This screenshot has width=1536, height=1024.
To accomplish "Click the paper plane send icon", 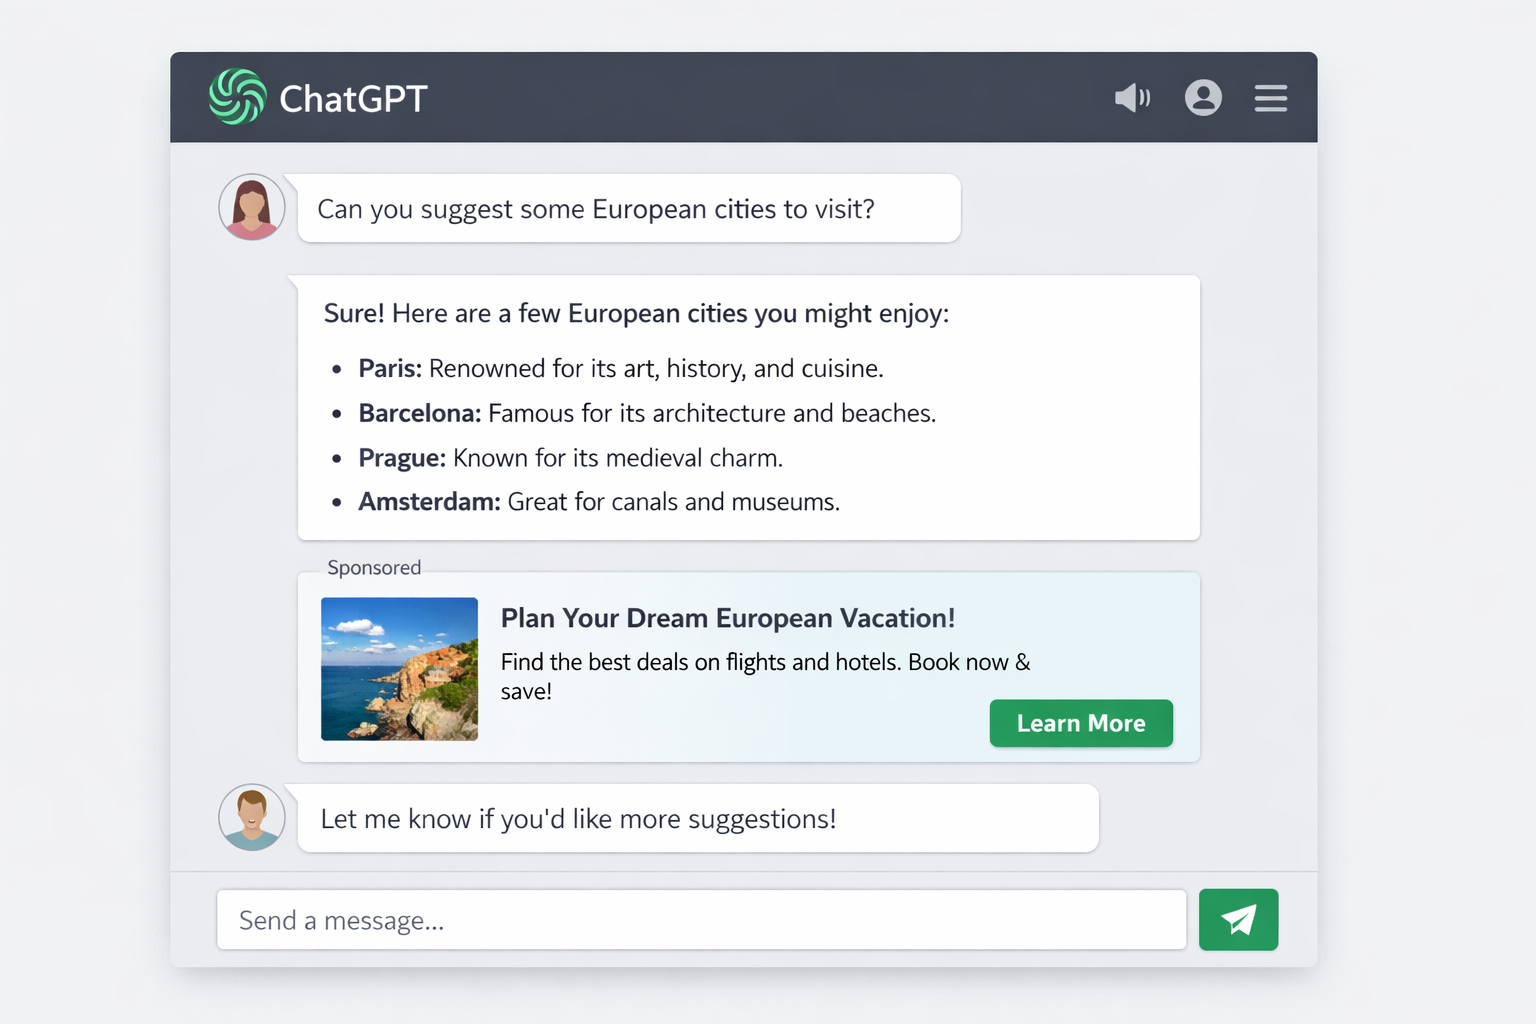I will tap(1238, 919).
